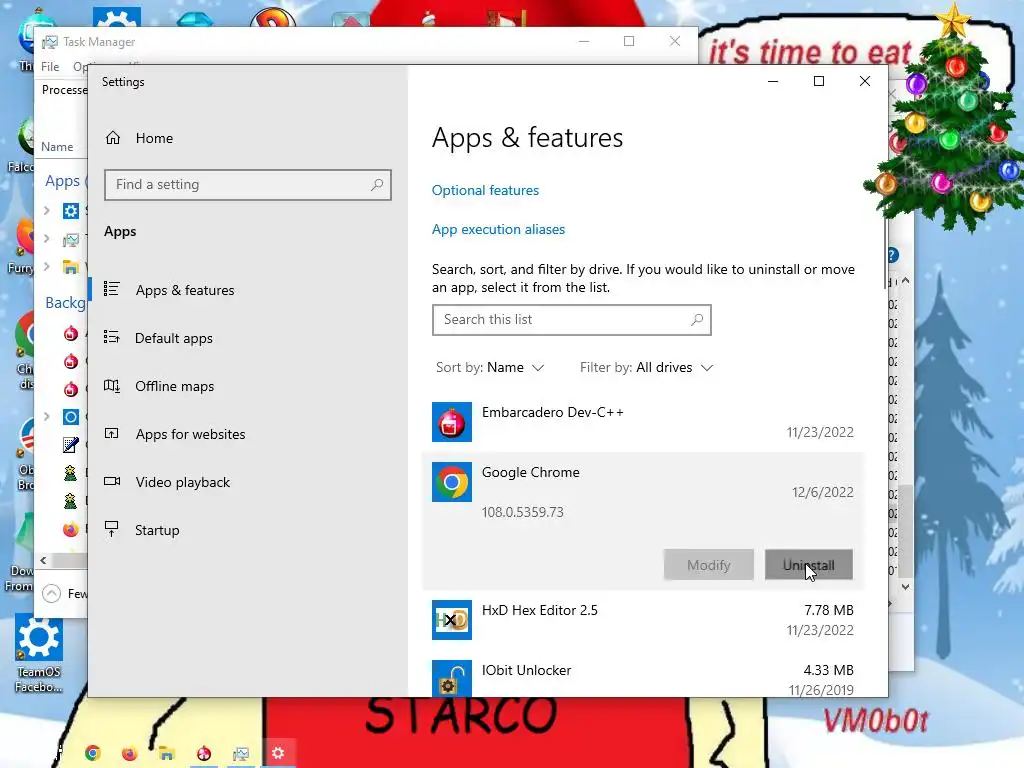1024x768 pixels.
Task: Click the Name column in Task Manager
Action: click(x=57, y=147)
